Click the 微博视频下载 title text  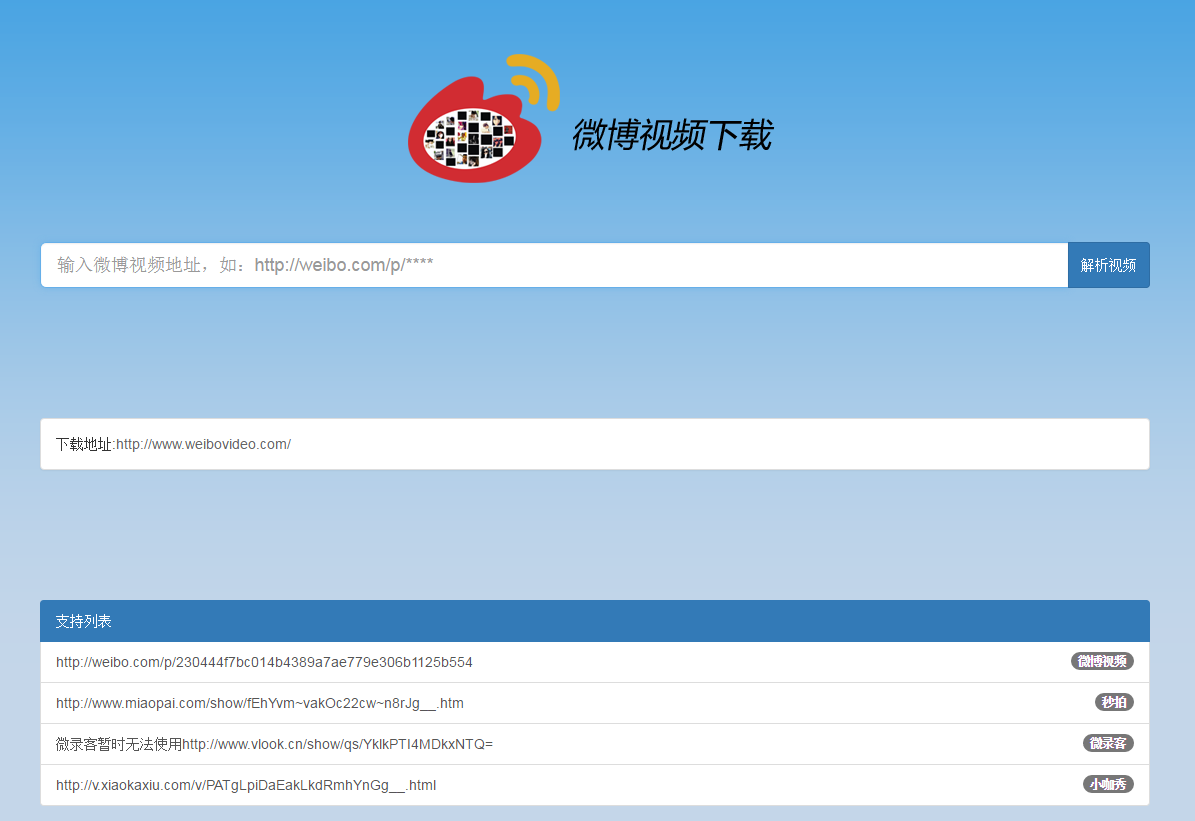coord(674,135)
